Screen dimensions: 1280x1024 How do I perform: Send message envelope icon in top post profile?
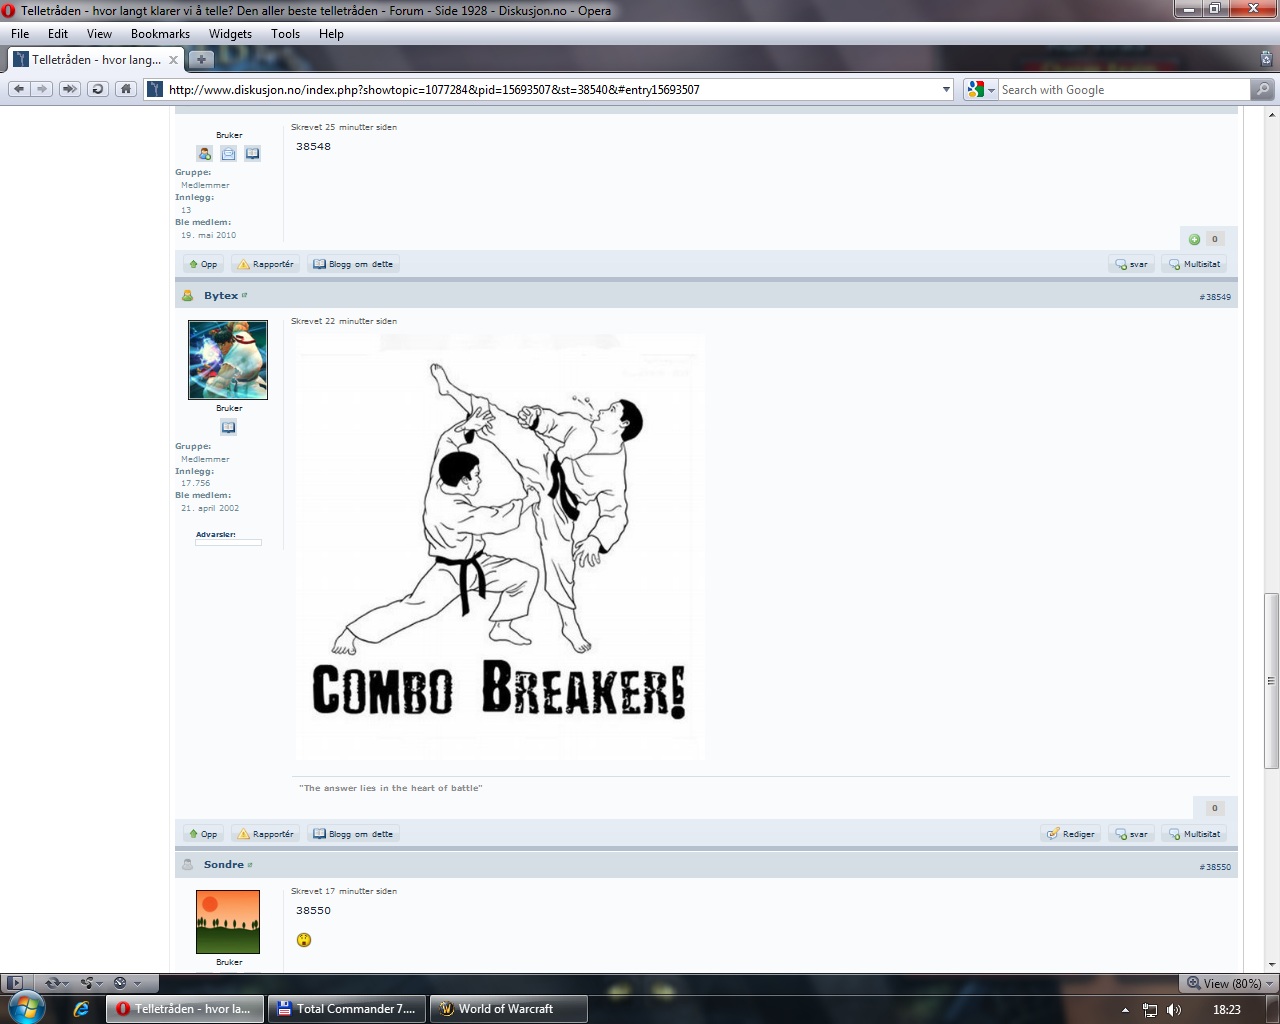pos(228,154)
